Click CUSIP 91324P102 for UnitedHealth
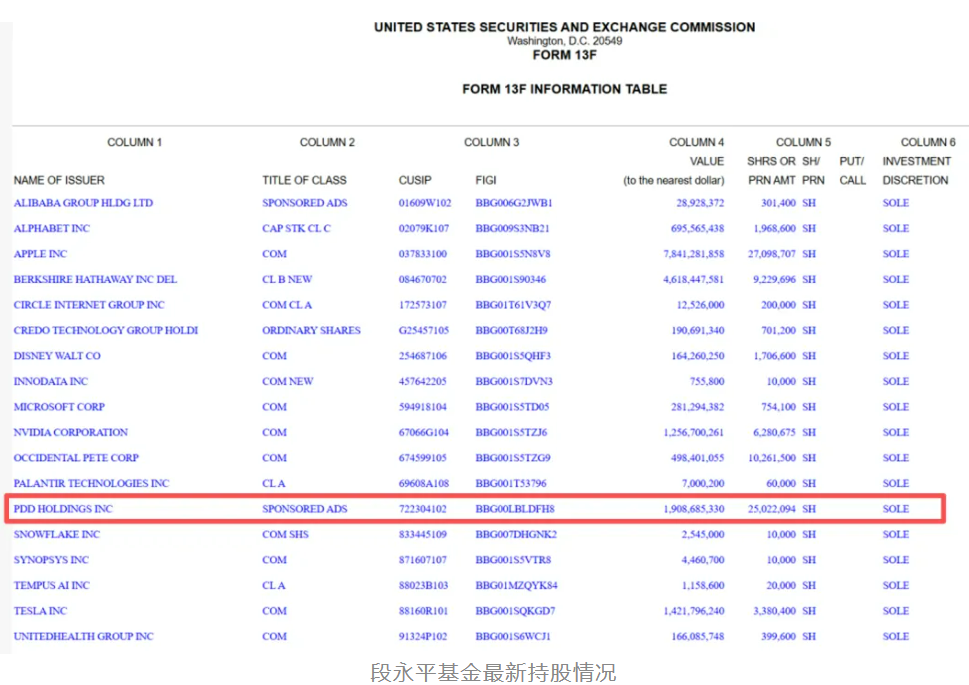This screenshot has width=969, height=685. tap(423, 636)
